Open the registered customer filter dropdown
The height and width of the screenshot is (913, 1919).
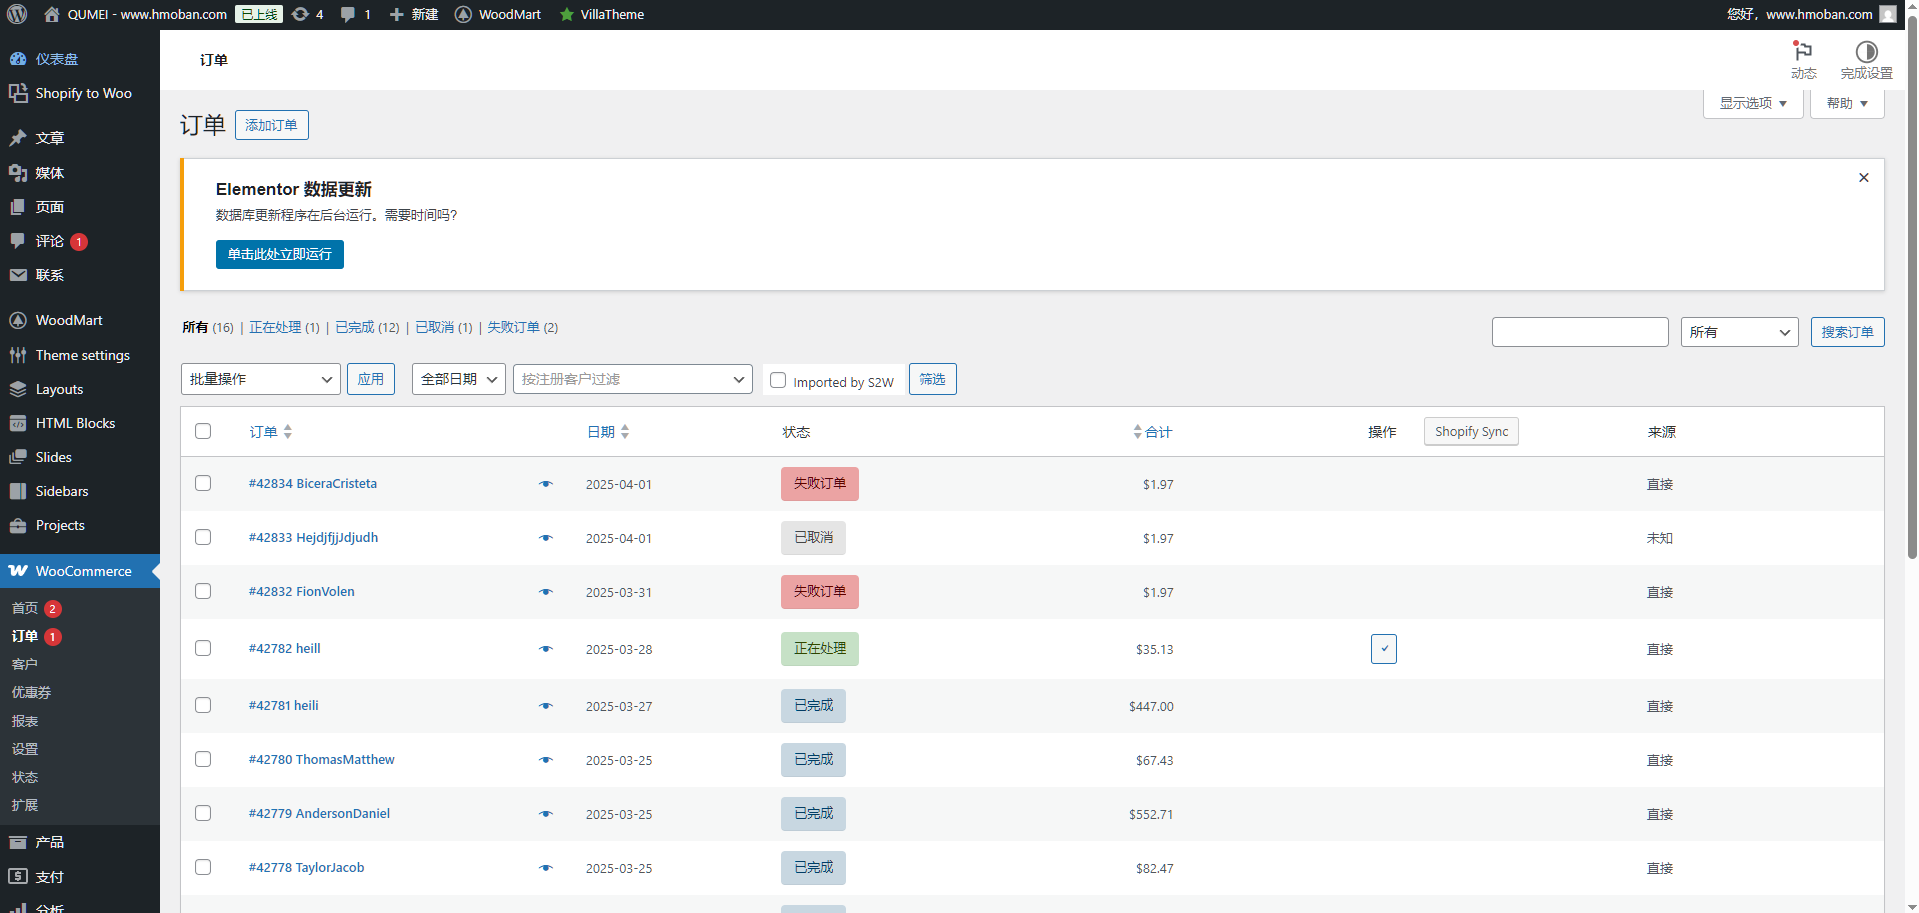[632, 379]
